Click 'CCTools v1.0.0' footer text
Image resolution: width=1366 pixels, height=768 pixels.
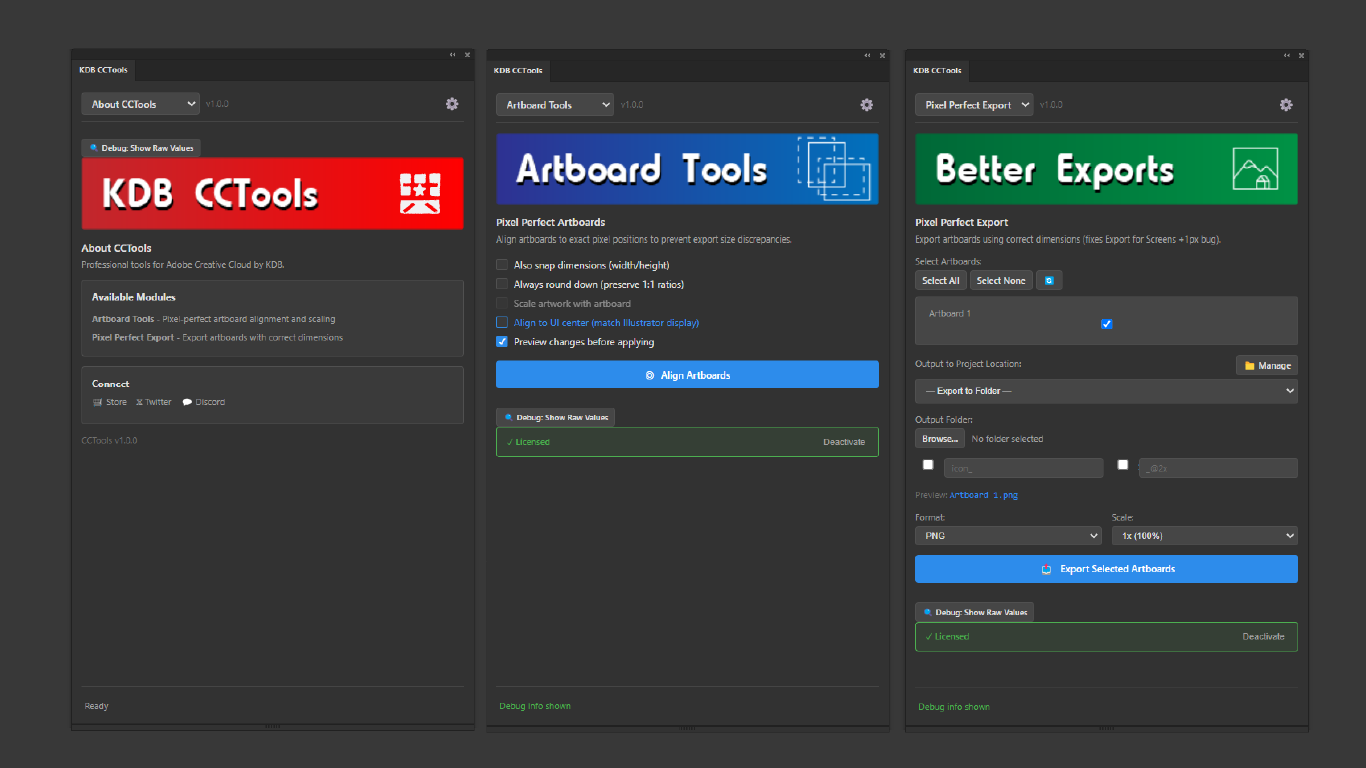[109, 441]
